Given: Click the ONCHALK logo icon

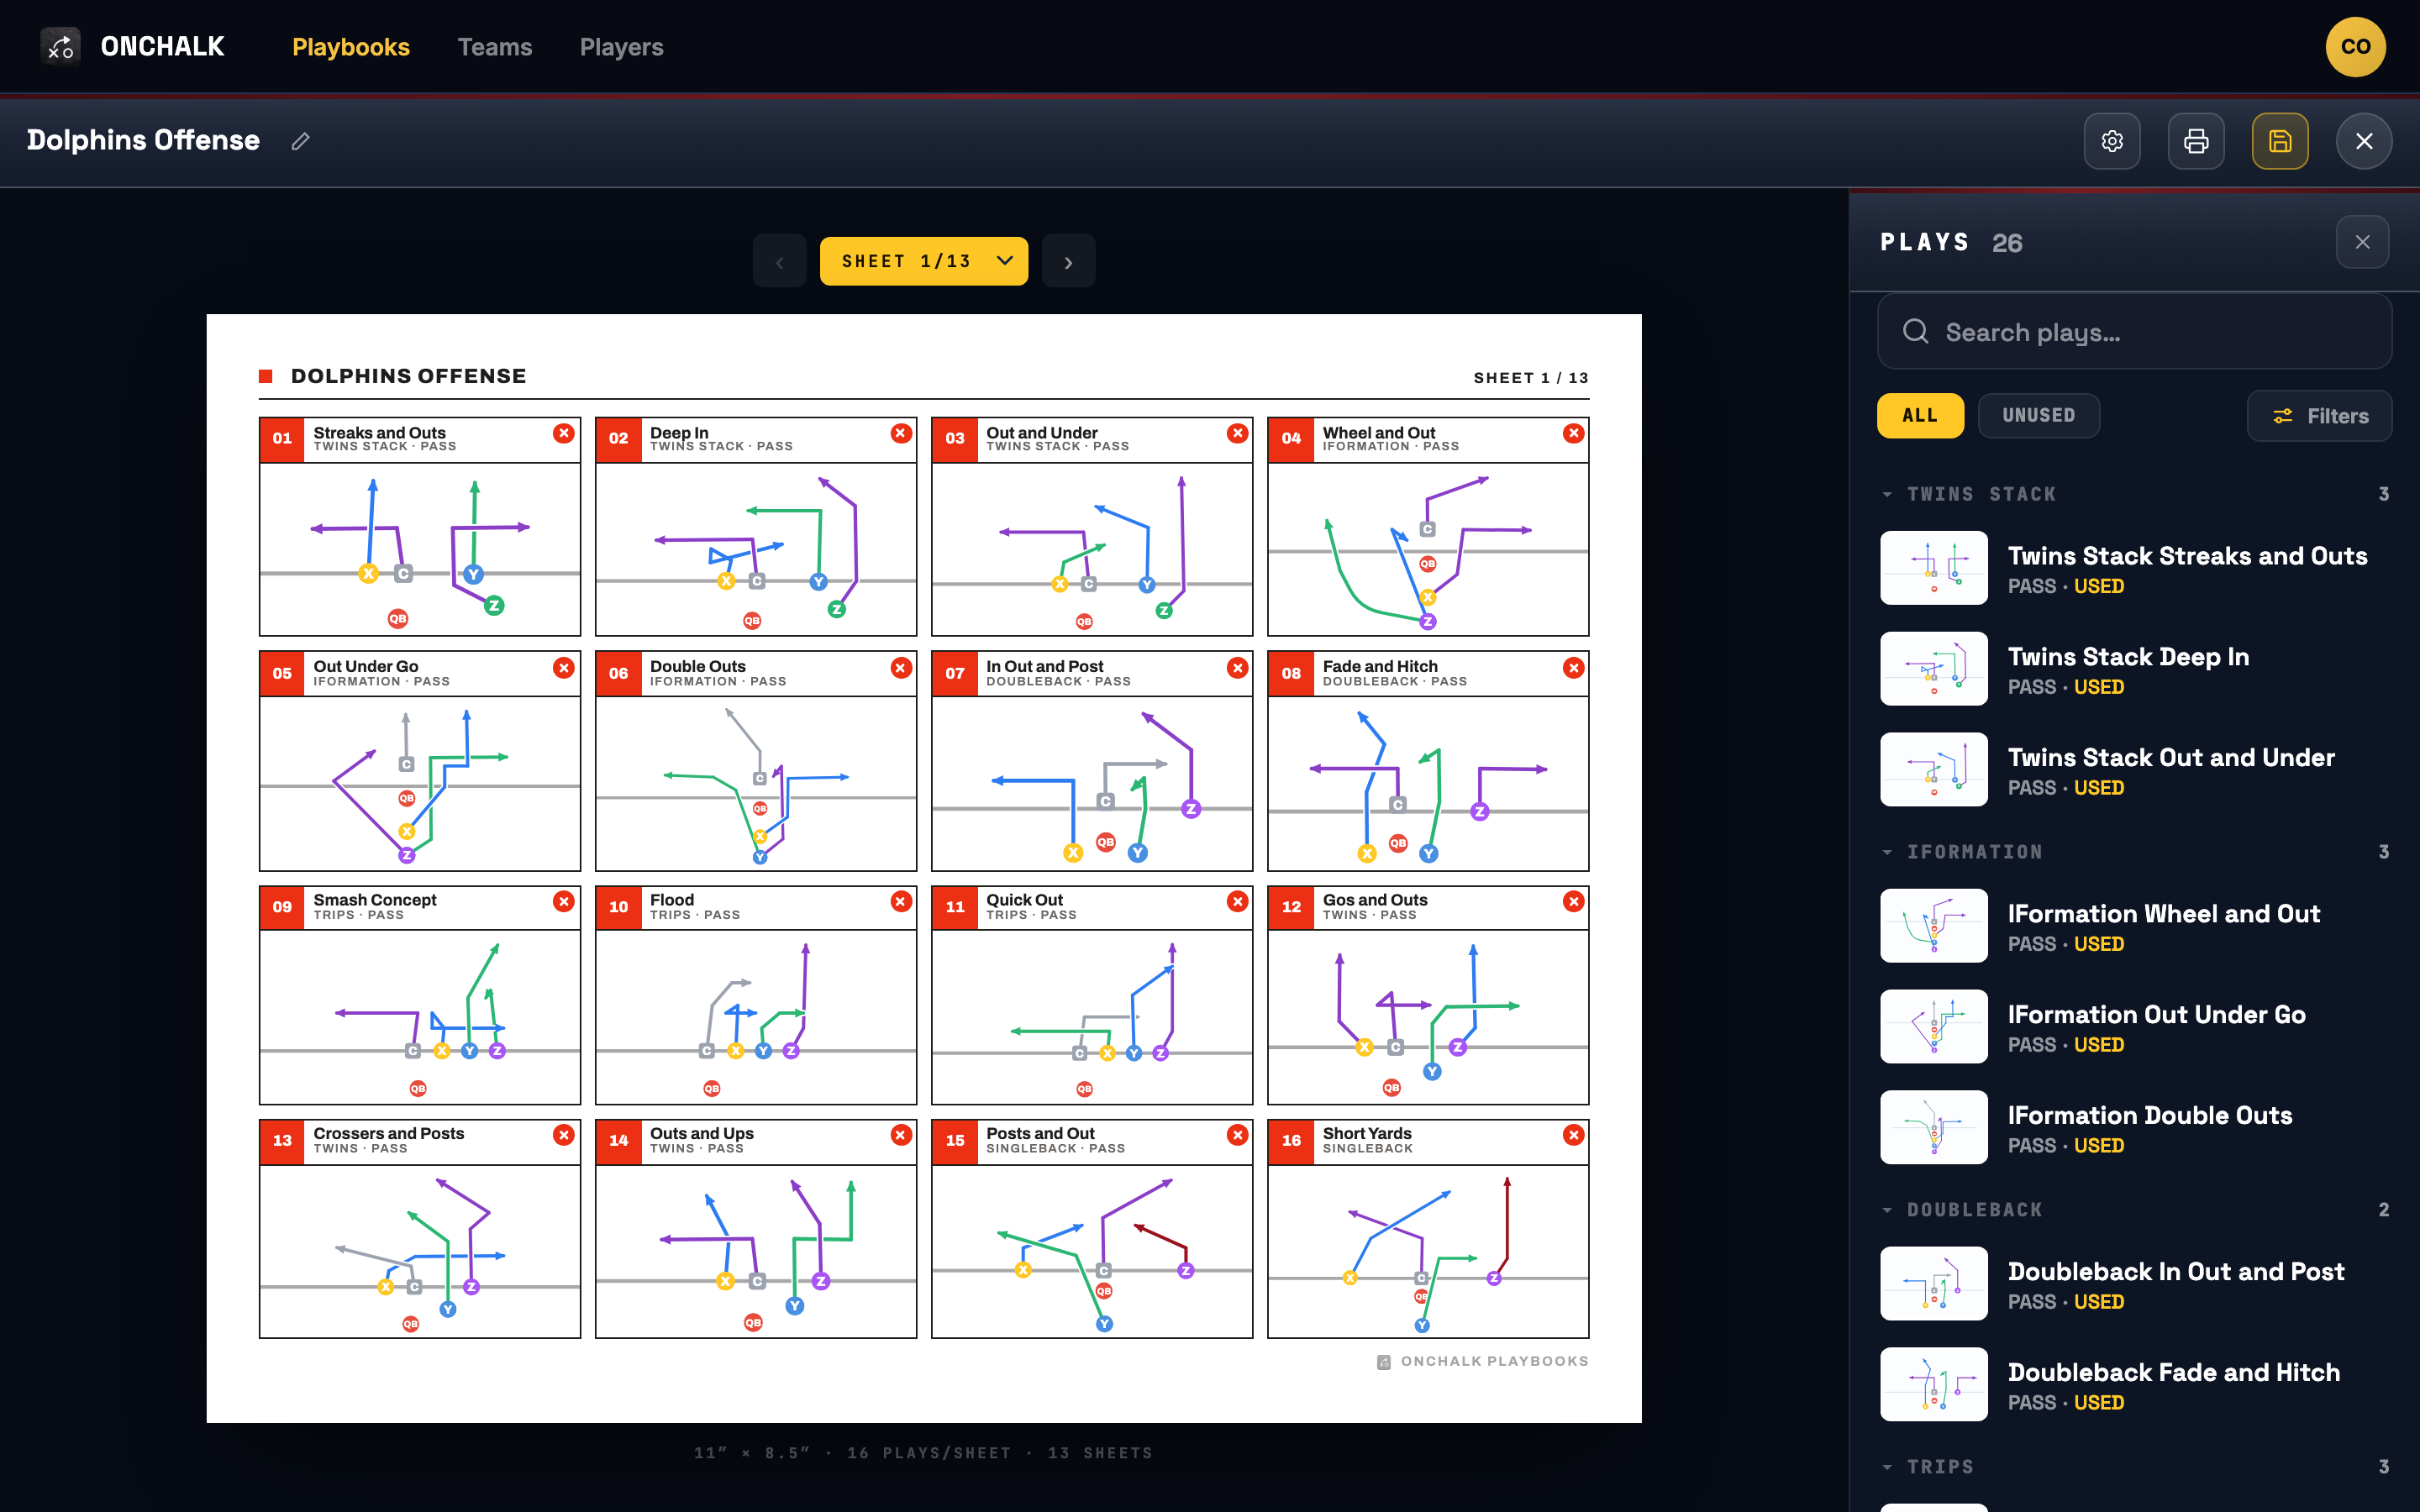Looking at the screenshot, I should [60, 46].
